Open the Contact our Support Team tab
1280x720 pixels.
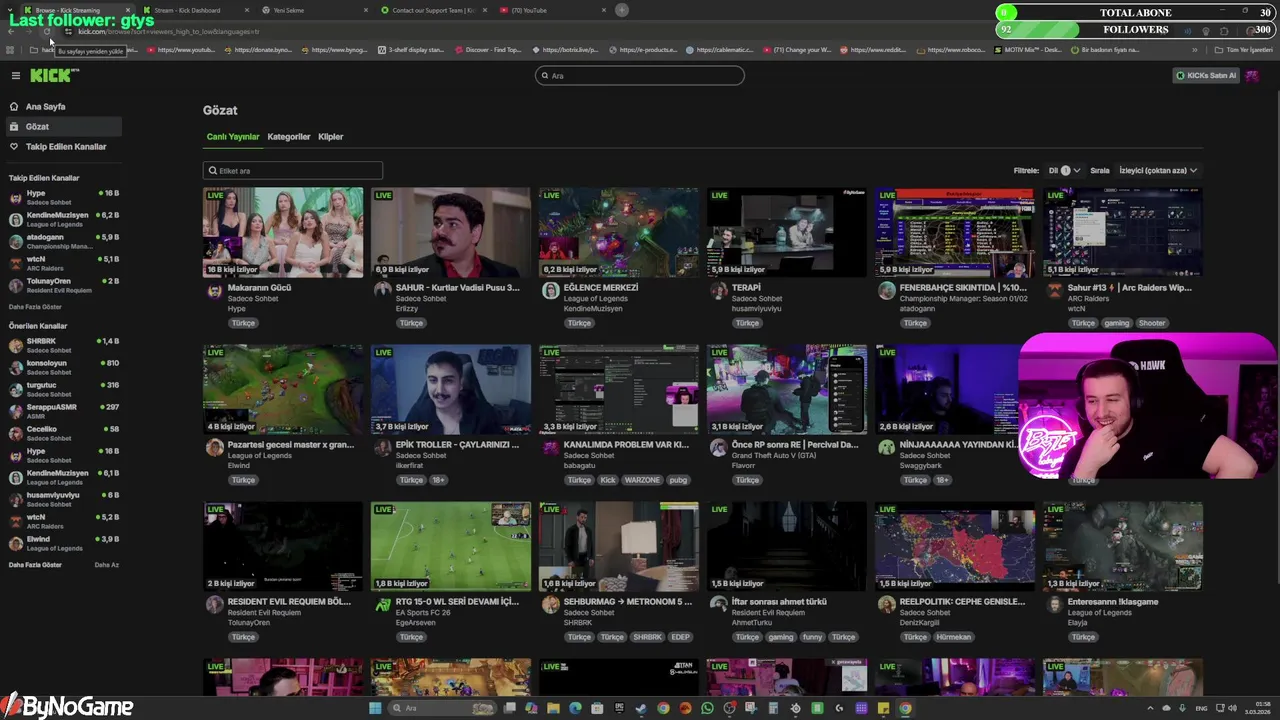[433, 10]
